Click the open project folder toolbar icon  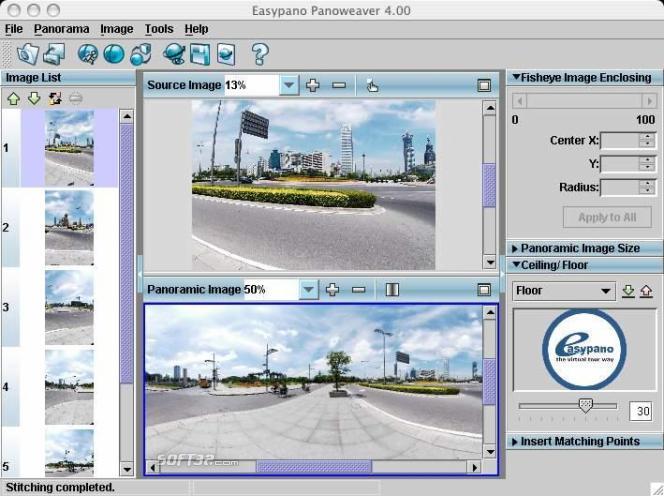point(28,54)
